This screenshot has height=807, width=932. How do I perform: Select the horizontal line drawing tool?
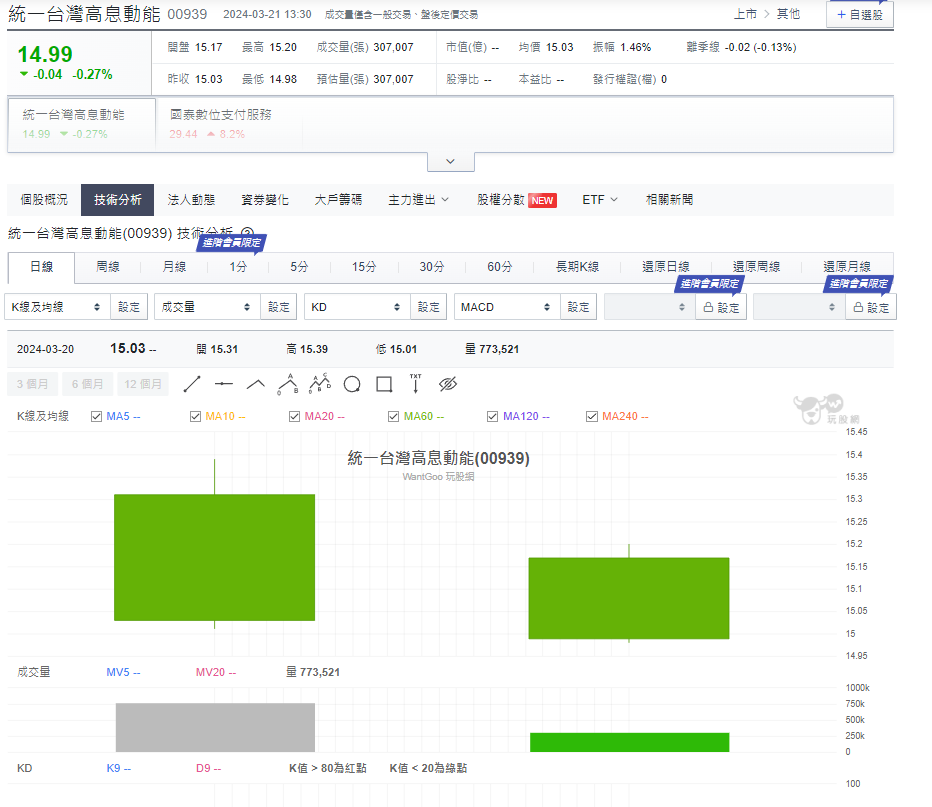pyautogui.click(x=223, y=384)
